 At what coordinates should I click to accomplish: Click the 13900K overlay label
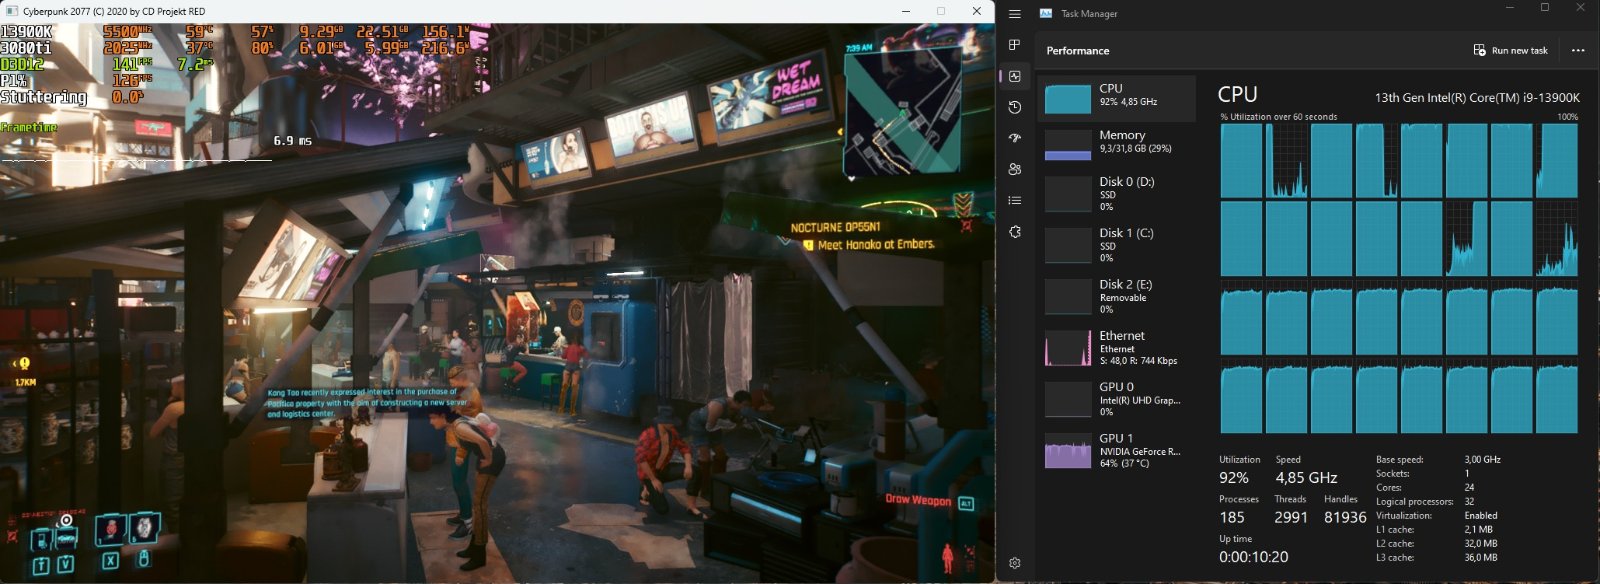coord(26,32)
